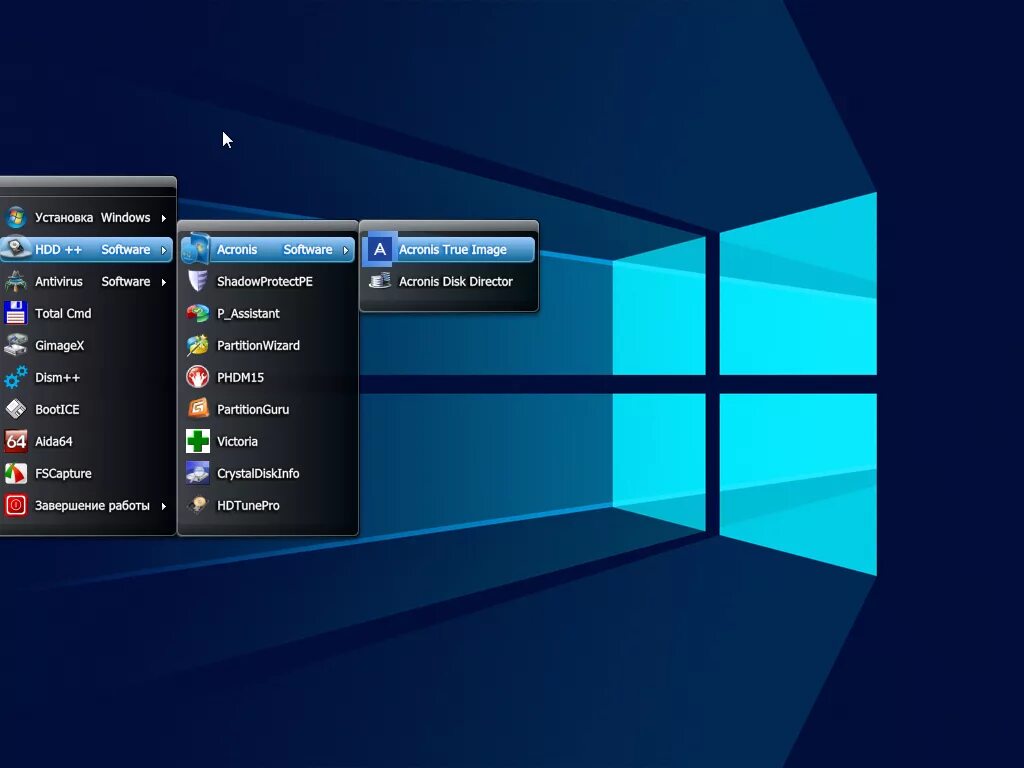This screenshot has height=768, width=1024.
Task: Launch ShadowProtectPE from the submenu
Action: [x=268, y=281]
